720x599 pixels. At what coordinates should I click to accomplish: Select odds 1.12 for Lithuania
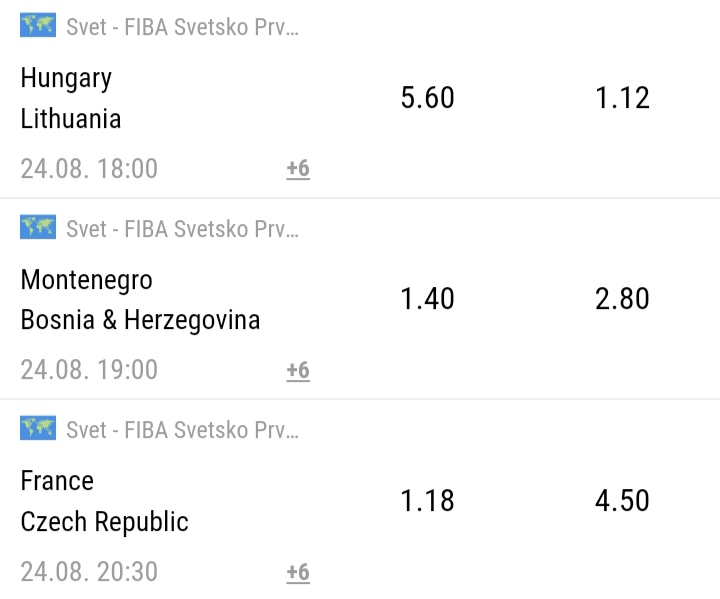[622, 97]
